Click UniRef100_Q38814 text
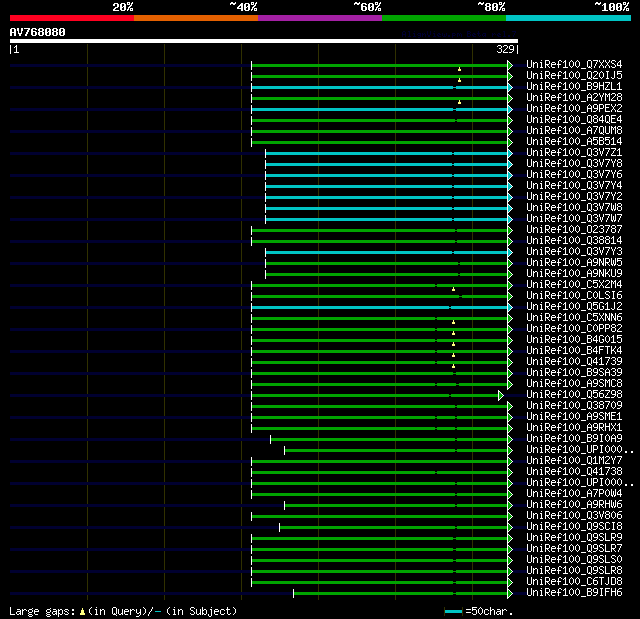 click(574, 241)
